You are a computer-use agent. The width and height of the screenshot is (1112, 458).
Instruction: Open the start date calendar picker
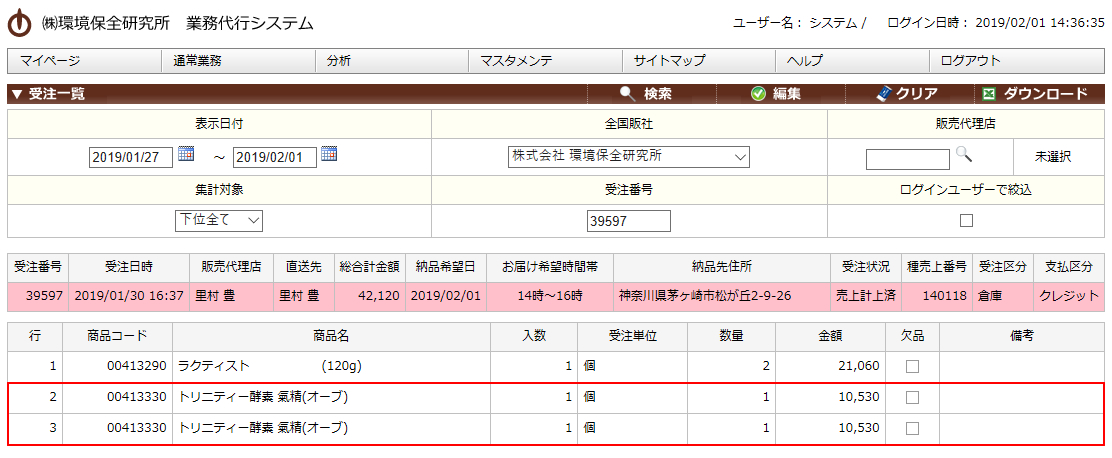(186, 155)
